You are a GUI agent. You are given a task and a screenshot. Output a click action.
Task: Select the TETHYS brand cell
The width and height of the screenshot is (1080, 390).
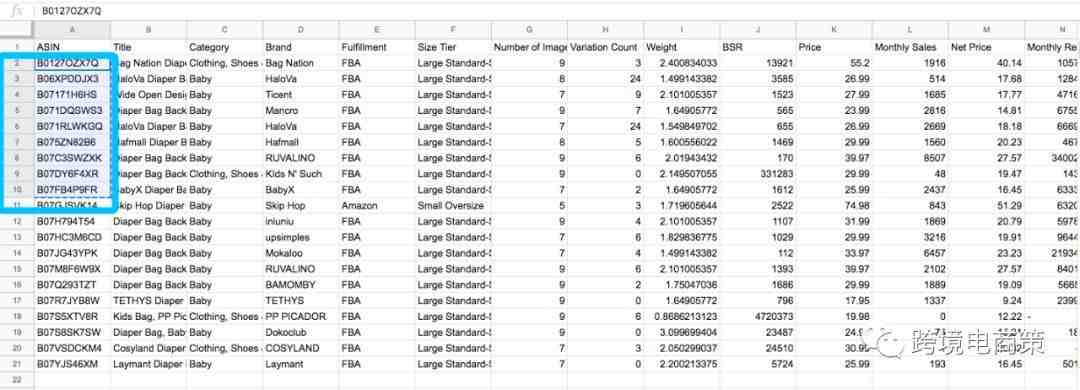point(301,300)
